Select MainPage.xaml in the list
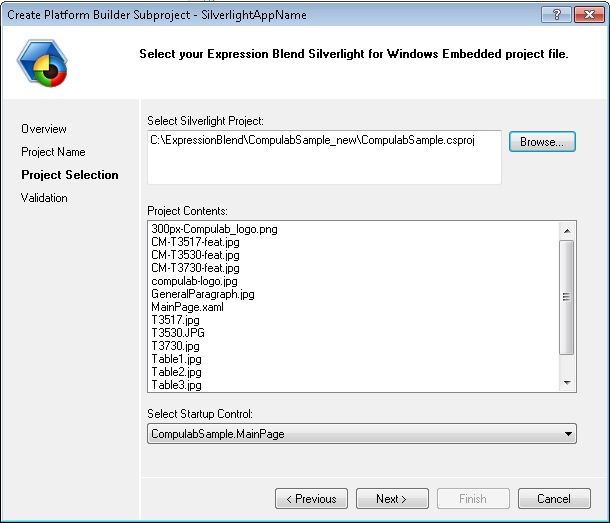The width and height of the screenshot is (610, 523). pyautogui.click(x=188, y=307)
